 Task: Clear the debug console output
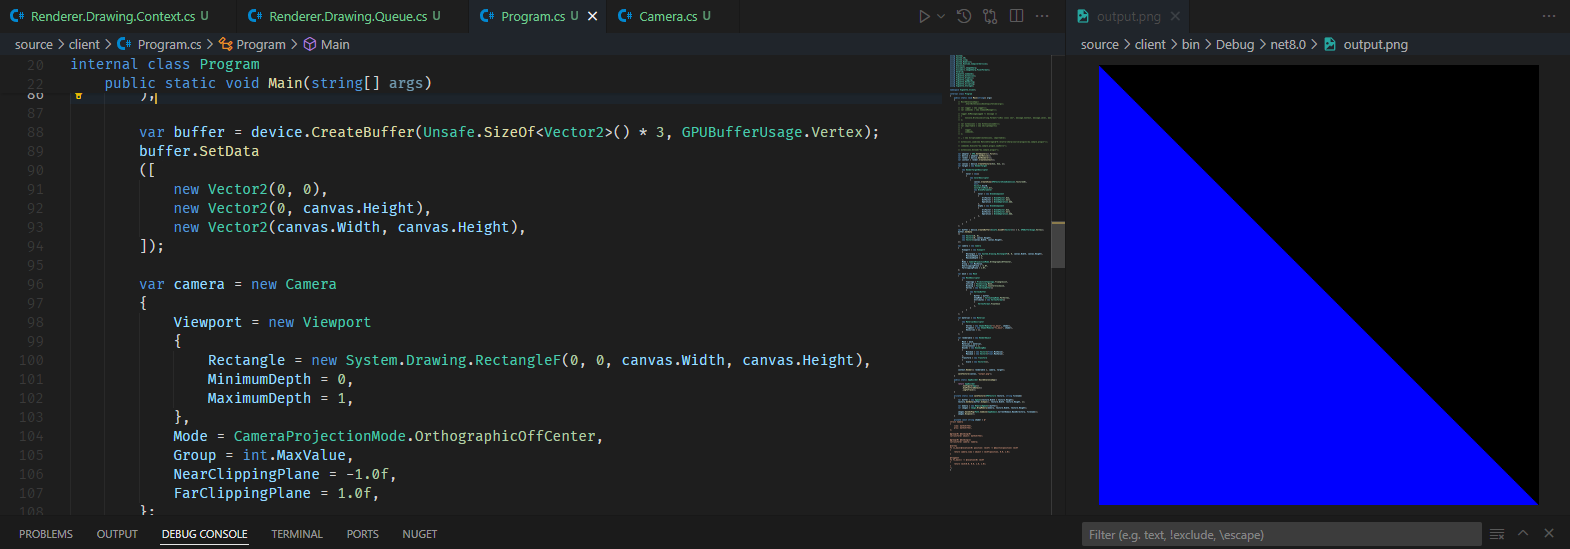1497,534
